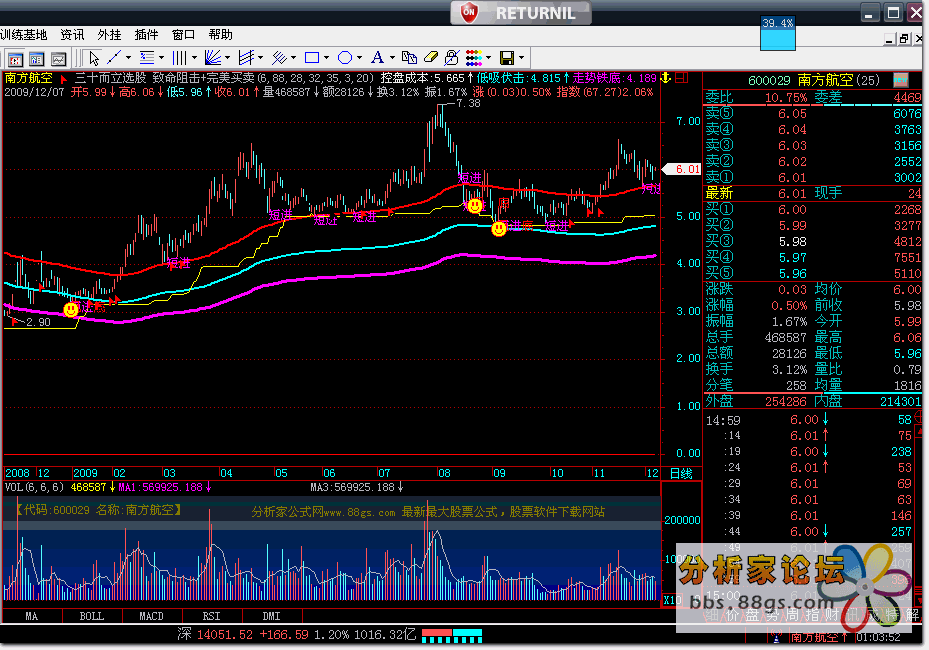Image resolution: width=929 pixels, height=650 pixels.
Task: Click the second blue window layout icon
Action: (37, 59)
